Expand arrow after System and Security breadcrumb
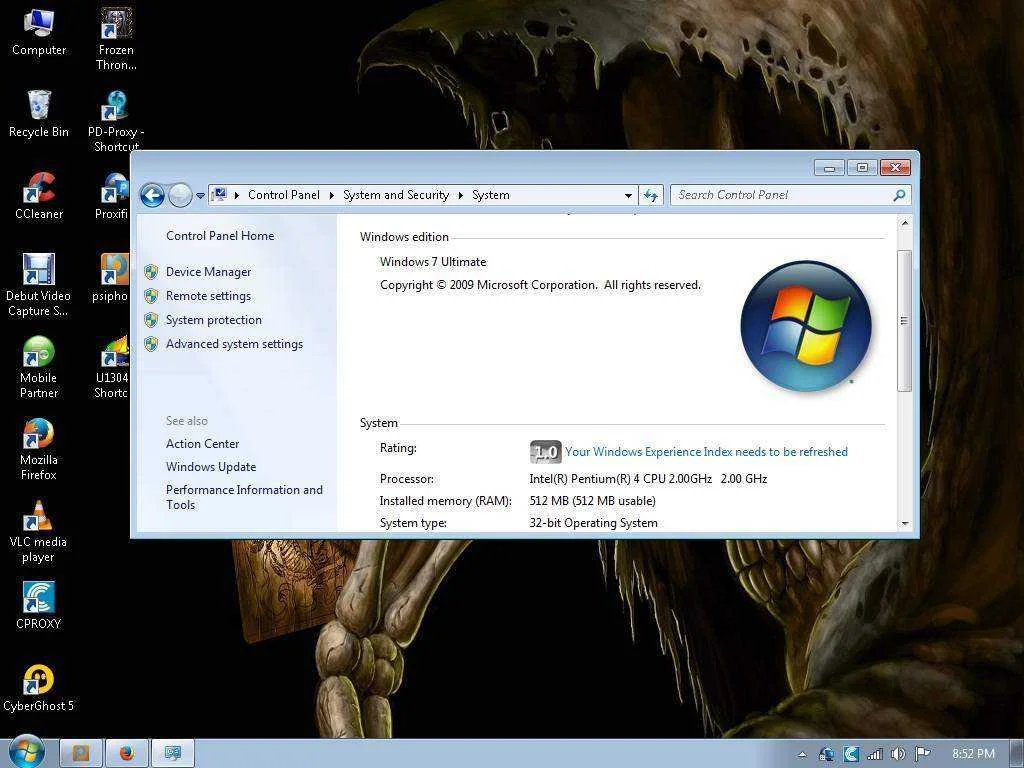 tap(460, 195)
